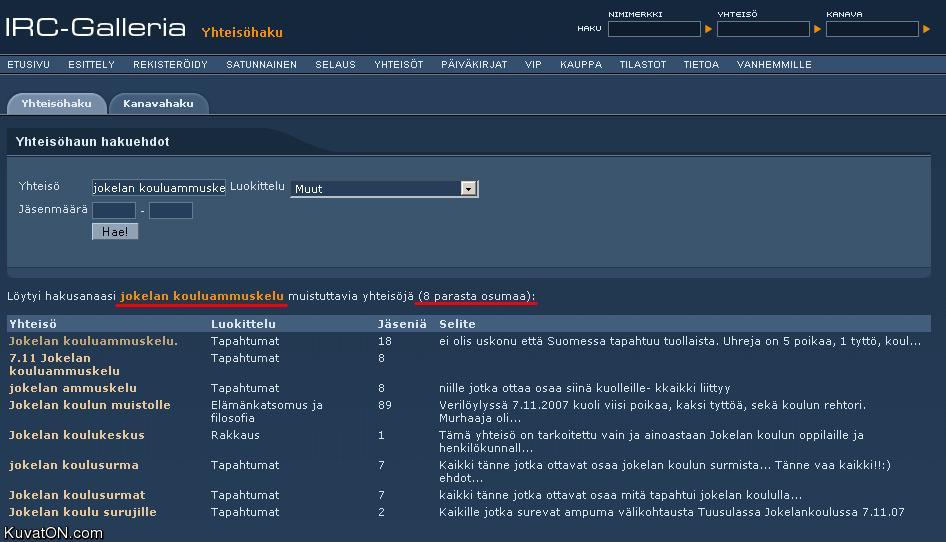Go to Päiväkirjat in the navigation bar
This screenshot has height=542, width=946.
474,64
